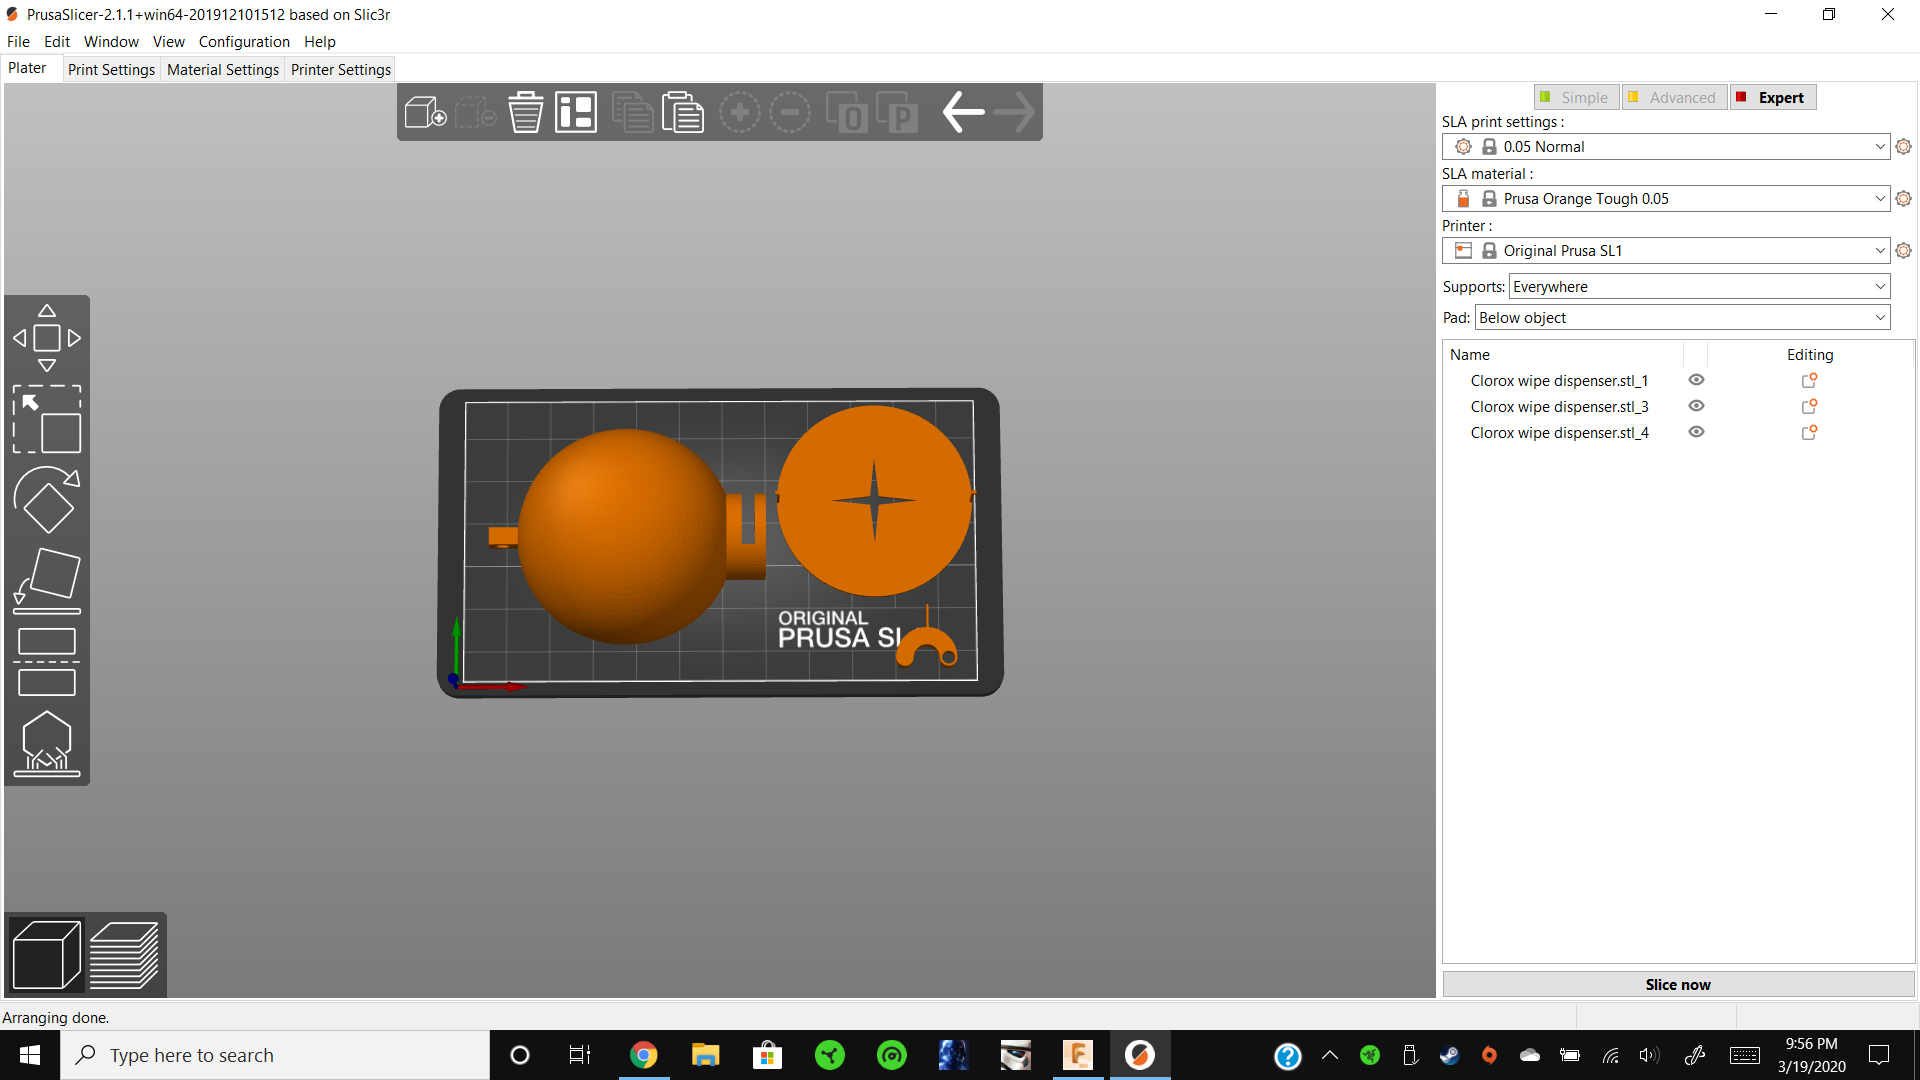The height and width of the screenshot is (1080, 1920).
Task: Click the Paste toolbar icon
Action: point(683,112)
